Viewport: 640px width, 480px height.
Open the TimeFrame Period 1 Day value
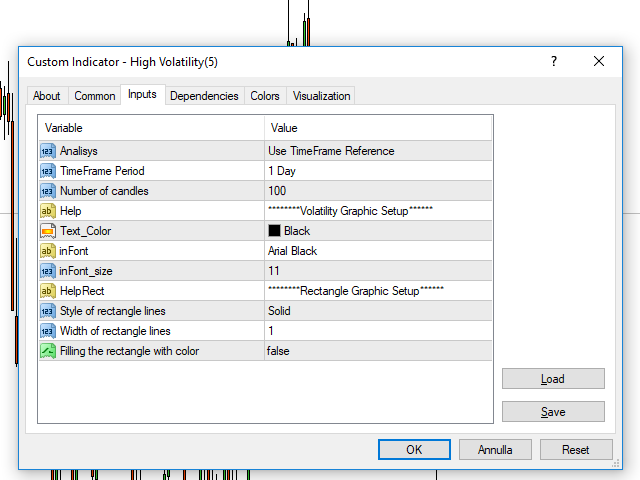point(284,171)
